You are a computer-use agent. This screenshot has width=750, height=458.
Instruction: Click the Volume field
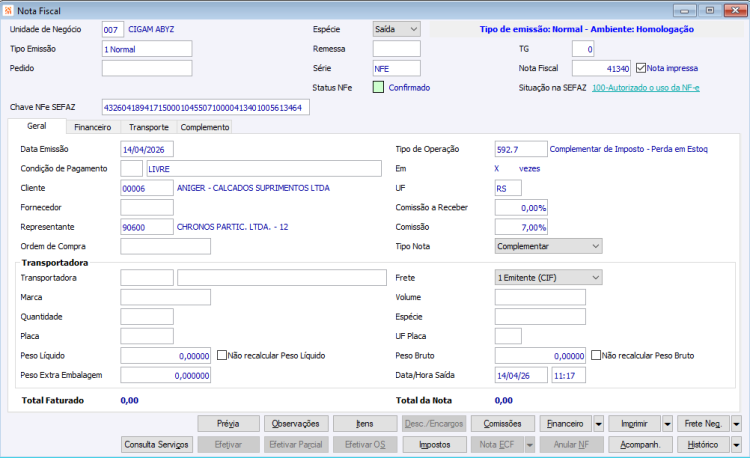[x=540, y=297]
